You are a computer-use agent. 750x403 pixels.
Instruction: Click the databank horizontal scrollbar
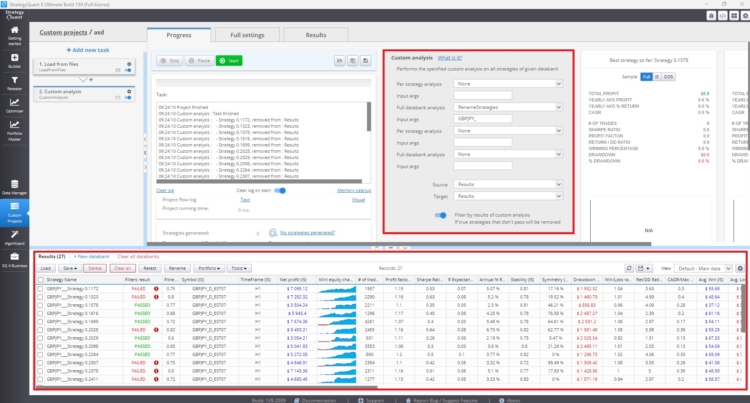point(208,387)
